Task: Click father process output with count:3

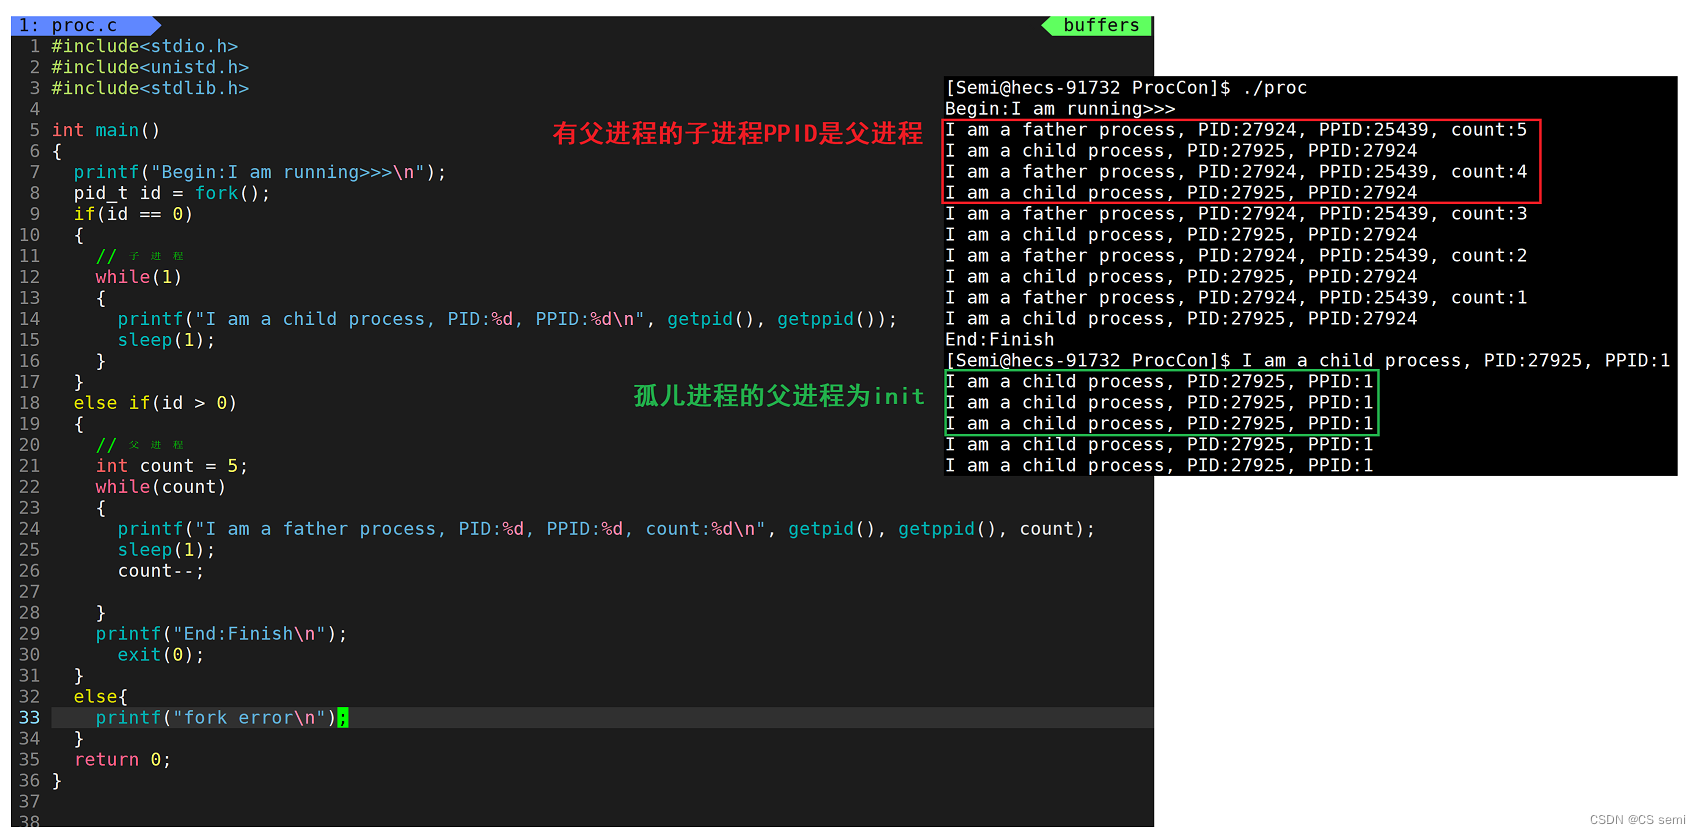Action: [1236, 214]
